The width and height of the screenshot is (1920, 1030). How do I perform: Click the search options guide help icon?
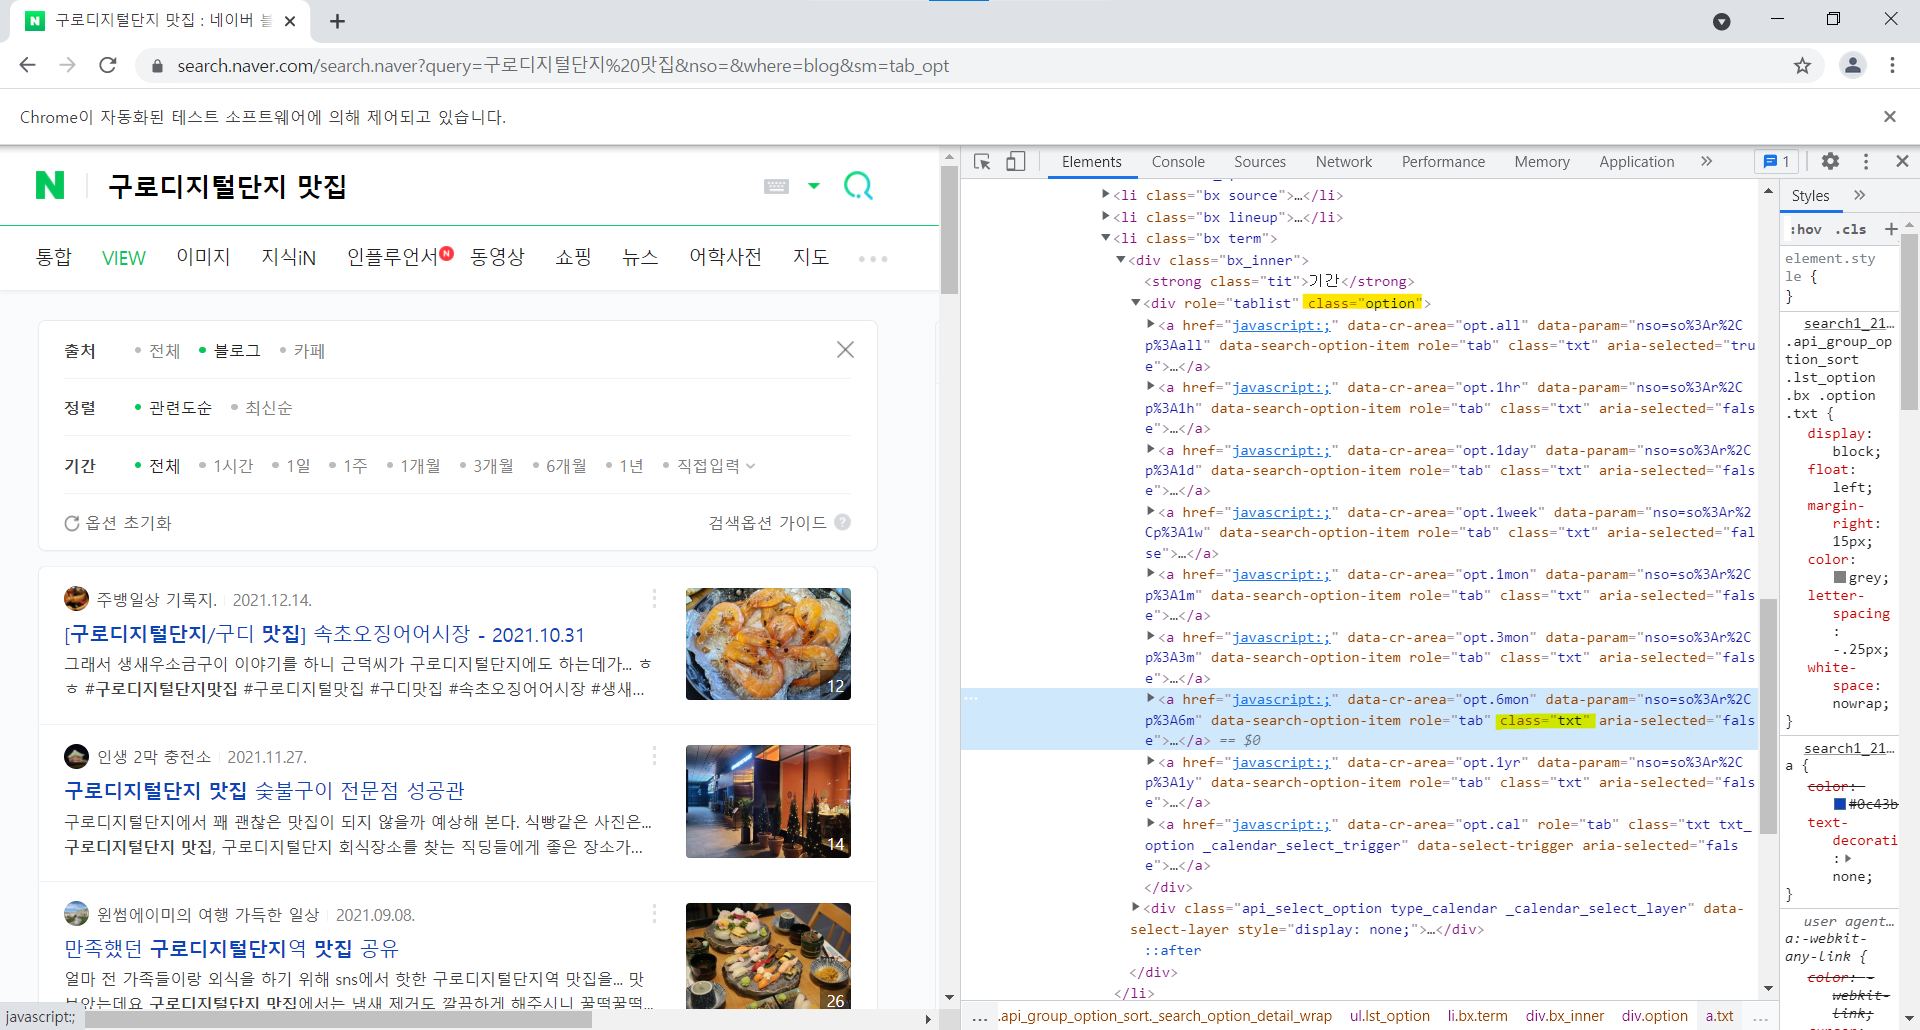click(x=842, y=522)
